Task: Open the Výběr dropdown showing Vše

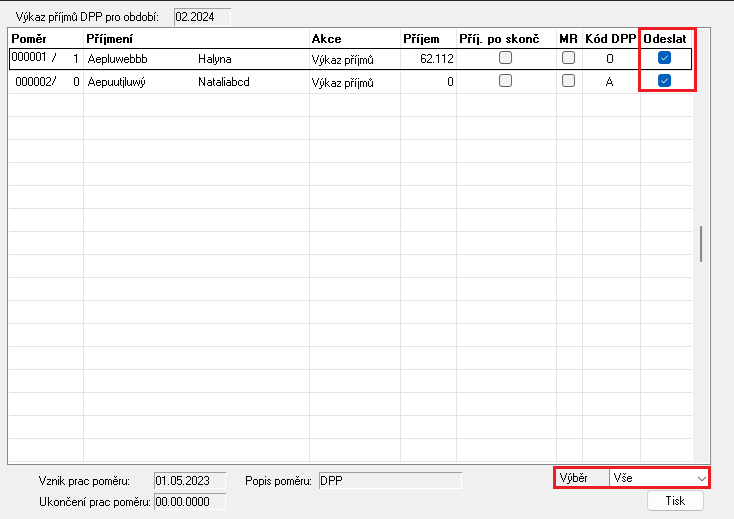Action: (x=659, y=478)
